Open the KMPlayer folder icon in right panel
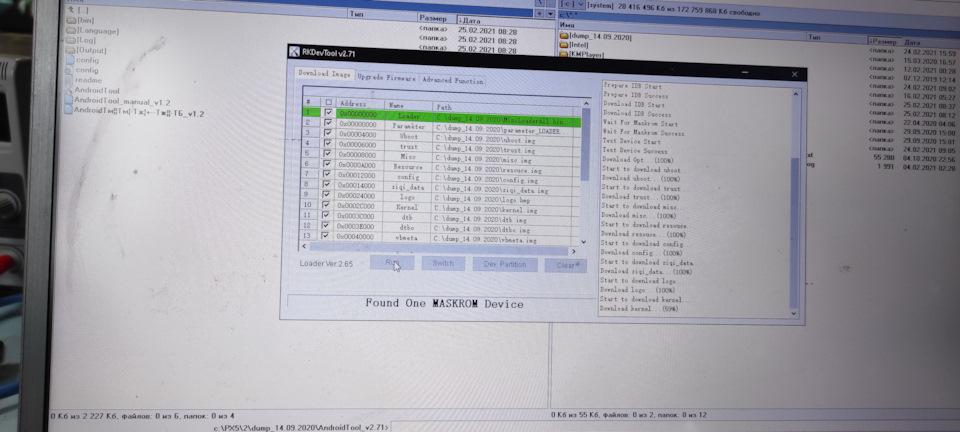 tap(564, 54)
